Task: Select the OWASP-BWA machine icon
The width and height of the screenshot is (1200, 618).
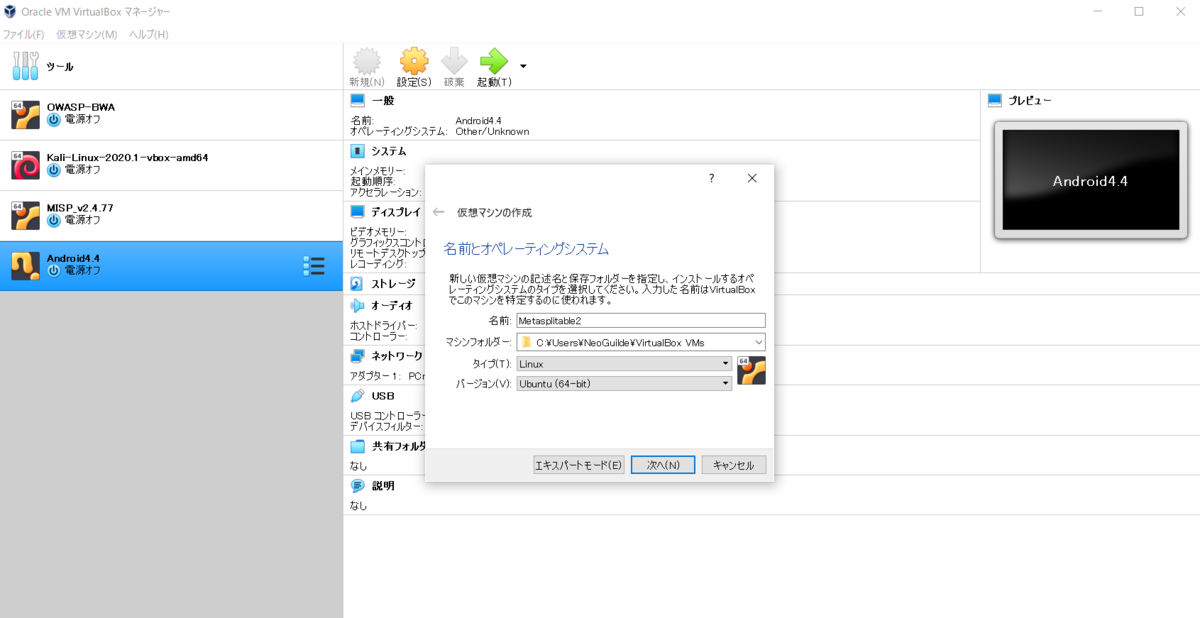Action: (25, 115)
